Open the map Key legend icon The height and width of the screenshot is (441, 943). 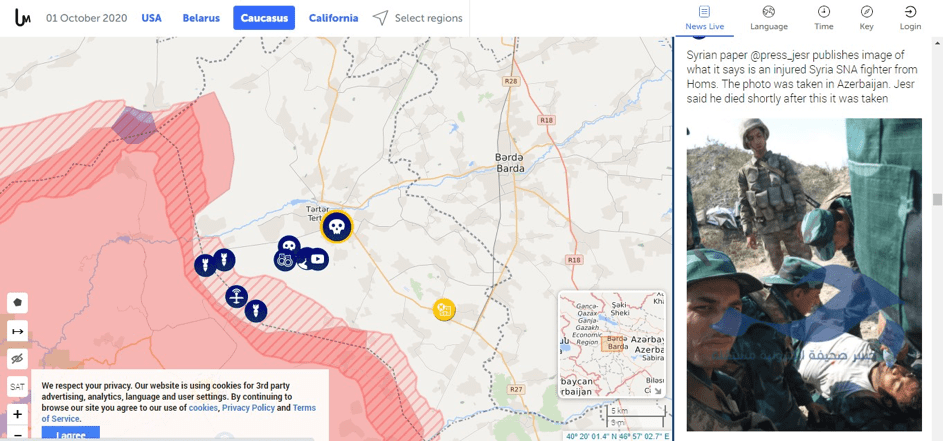point(867,11)
